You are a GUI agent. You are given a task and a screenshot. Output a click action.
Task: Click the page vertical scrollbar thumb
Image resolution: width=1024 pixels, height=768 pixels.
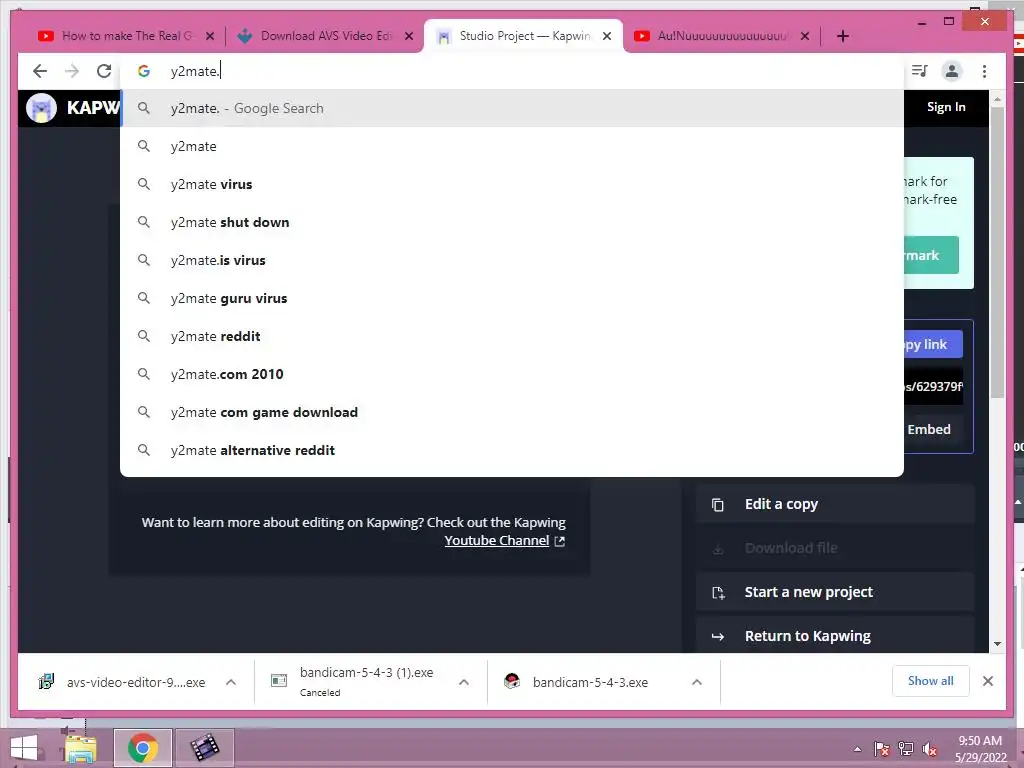[x=997, y=251]
